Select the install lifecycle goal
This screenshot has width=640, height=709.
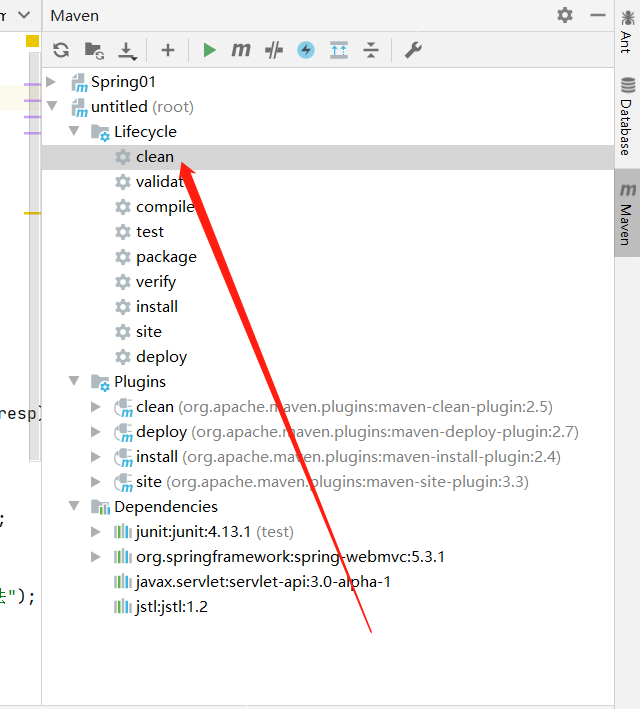click(157, 307)
